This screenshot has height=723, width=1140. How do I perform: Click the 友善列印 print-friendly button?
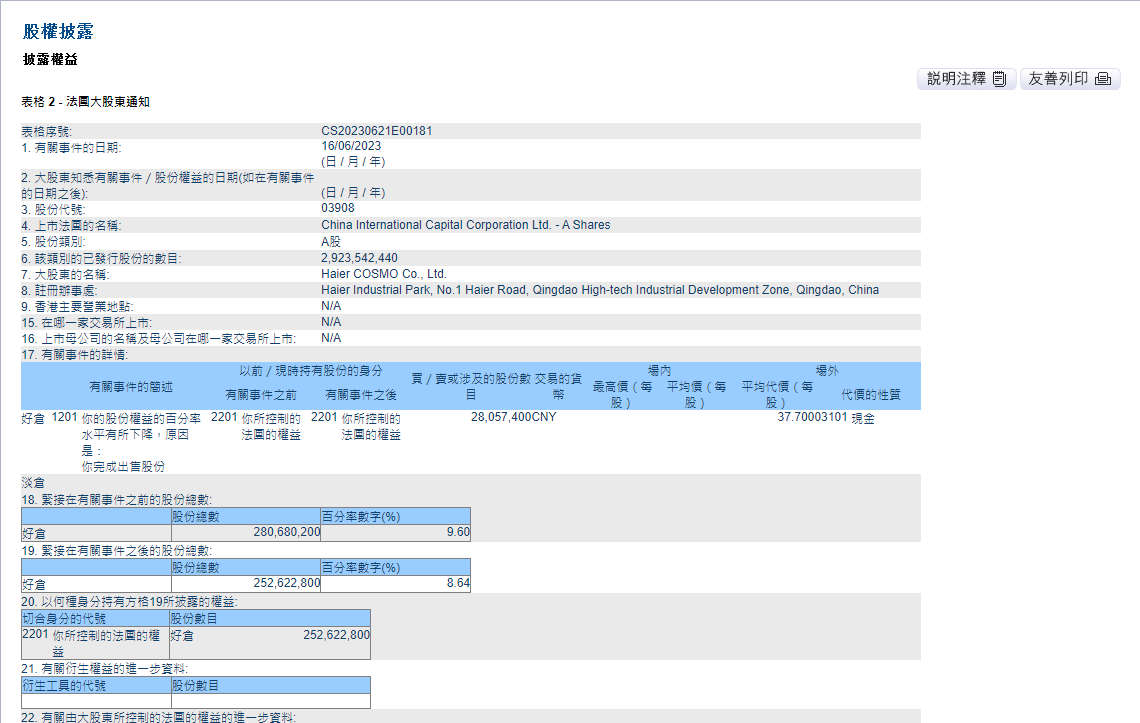point(1069,79)
